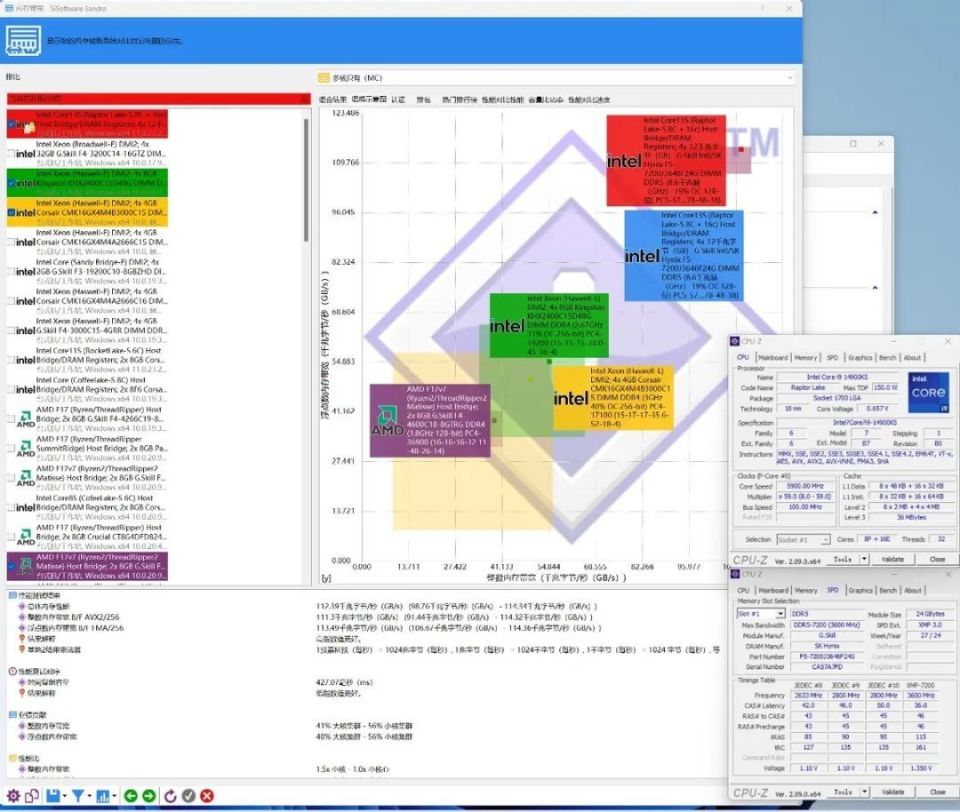
Task: Check the Corsair CMK16GX4M4A2666C16 row
Action: (x=11, y=301)
